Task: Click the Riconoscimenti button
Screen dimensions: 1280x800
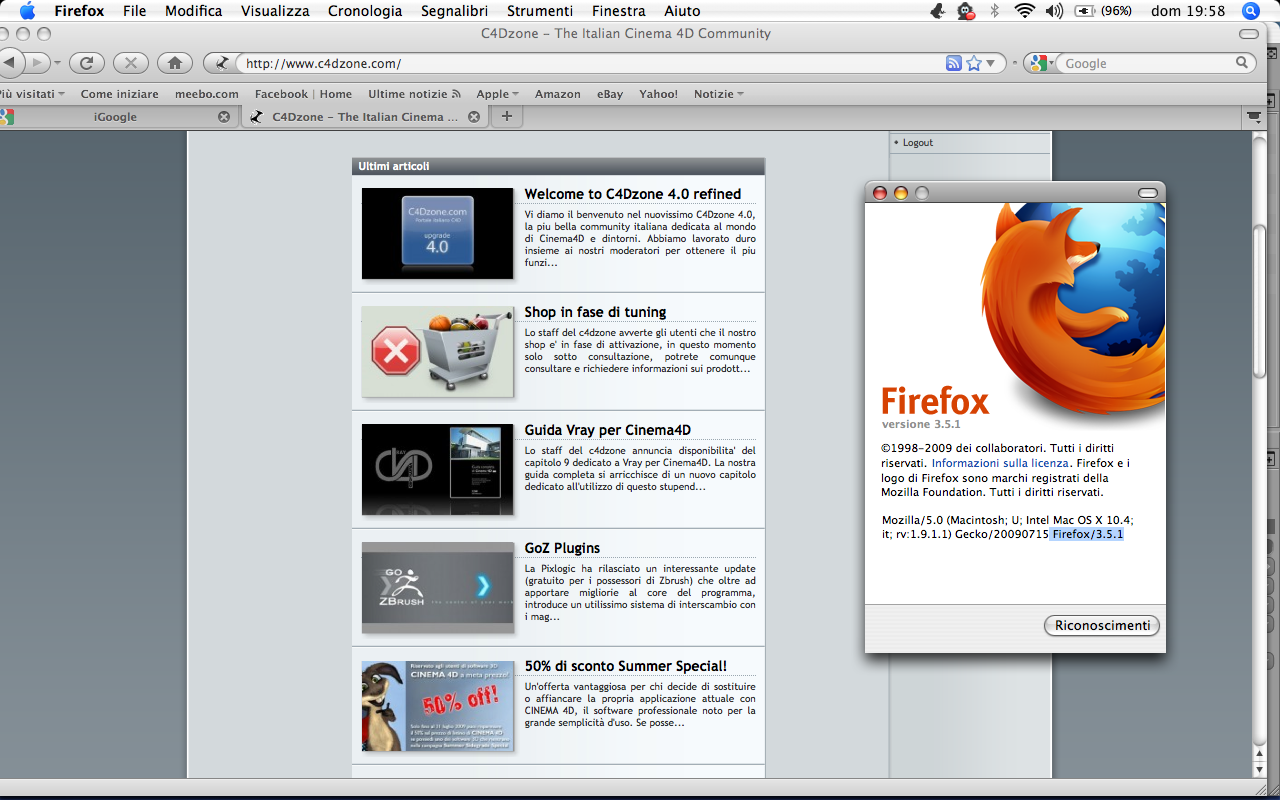Action: 1102,625
